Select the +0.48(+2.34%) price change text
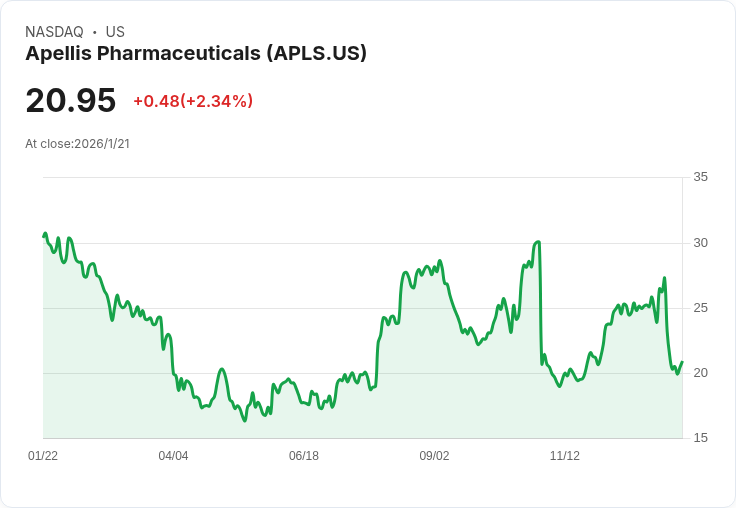 click(x=193, y=101)
